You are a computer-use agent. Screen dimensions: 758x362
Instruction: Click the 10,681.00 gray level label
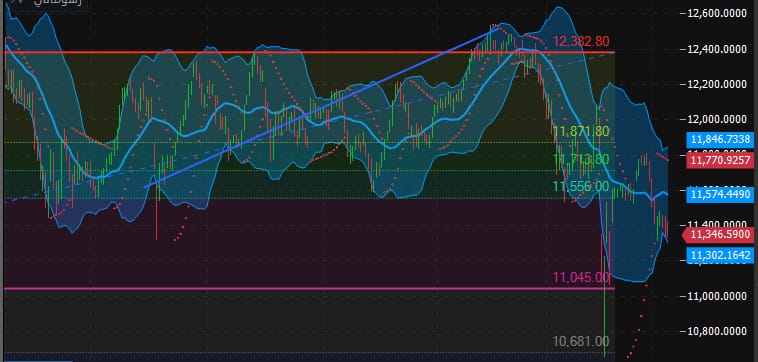pyautogui.click(x=581, y=341)
